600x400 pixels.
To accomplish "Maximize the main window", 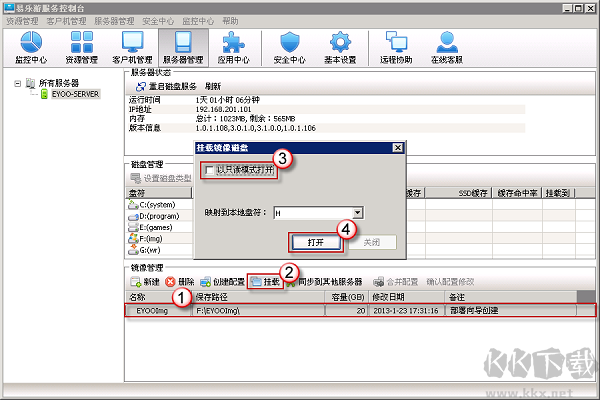I will [x=578, y=8].
